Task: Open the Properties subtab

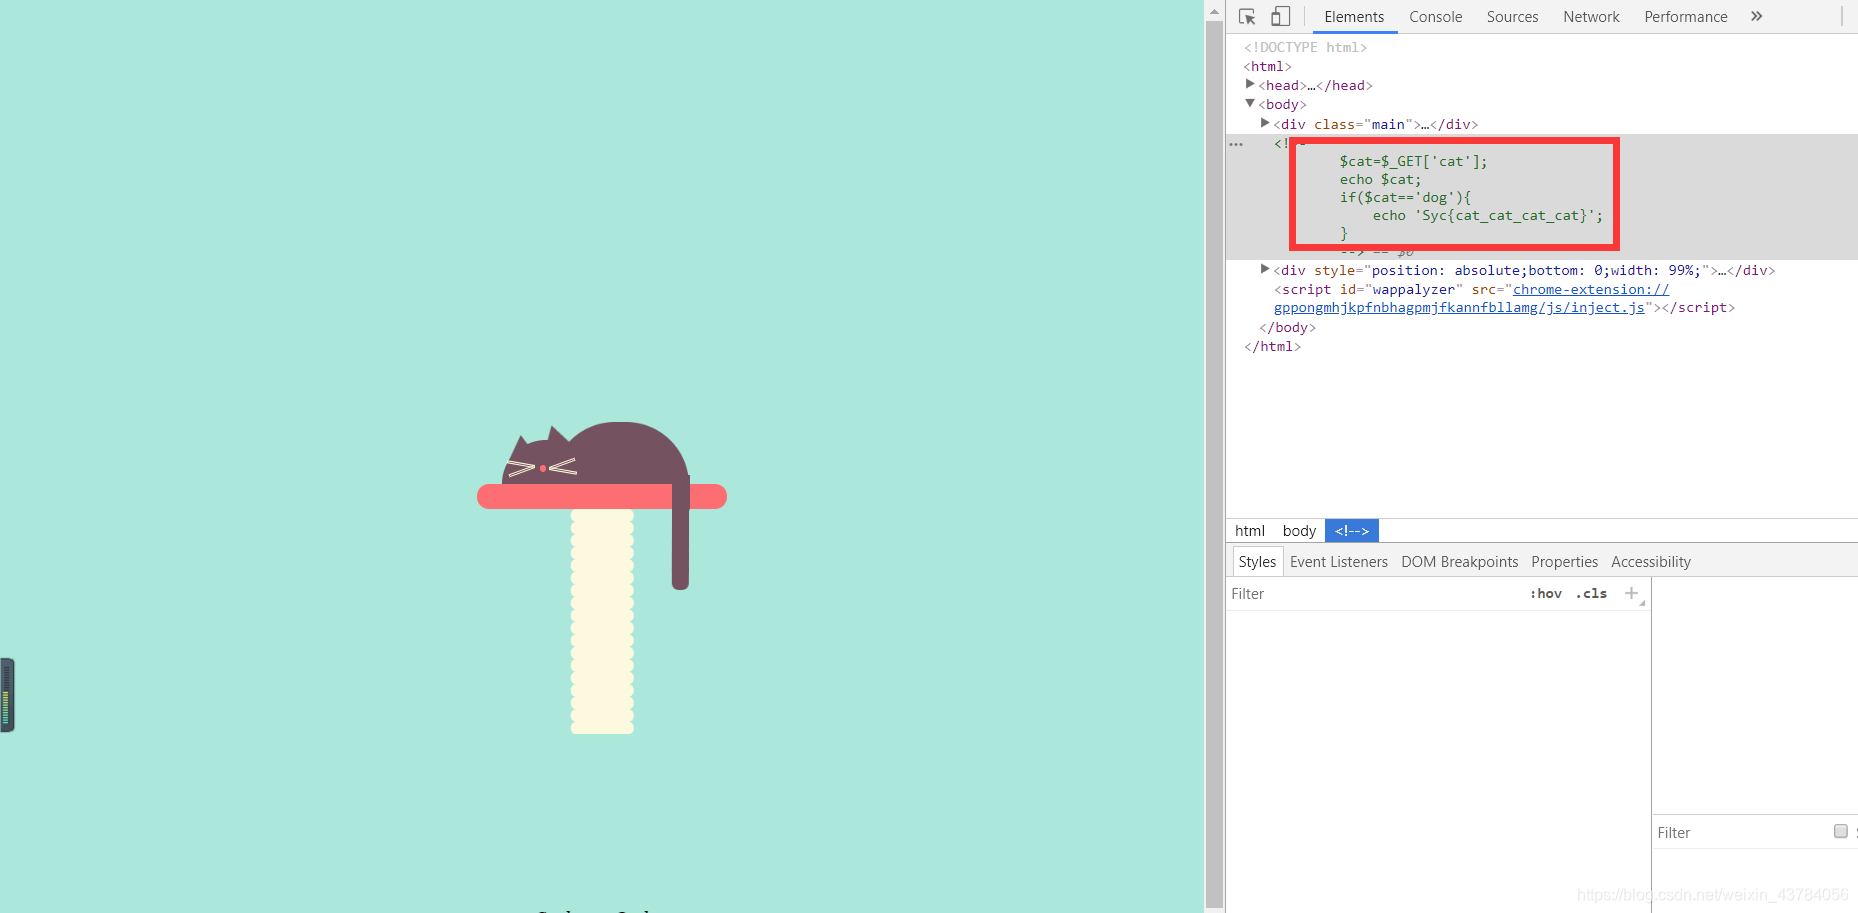Action: point(1564,562)
